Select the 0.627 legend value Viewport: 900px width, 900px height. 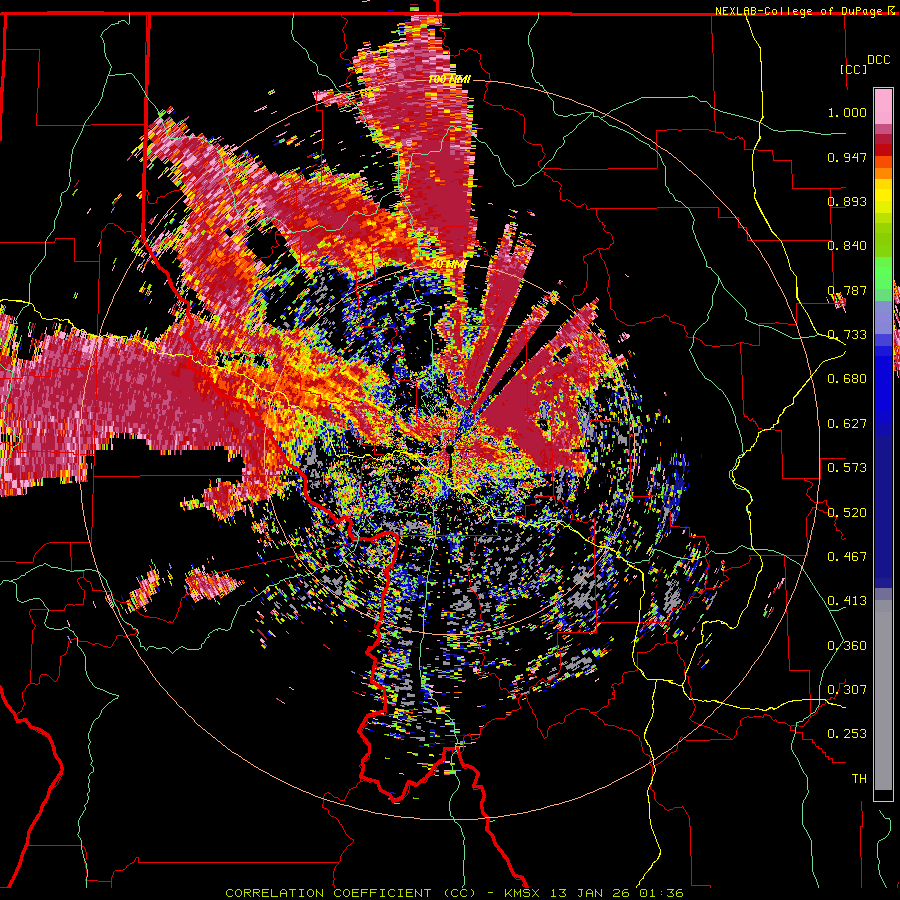pos(847,424)
